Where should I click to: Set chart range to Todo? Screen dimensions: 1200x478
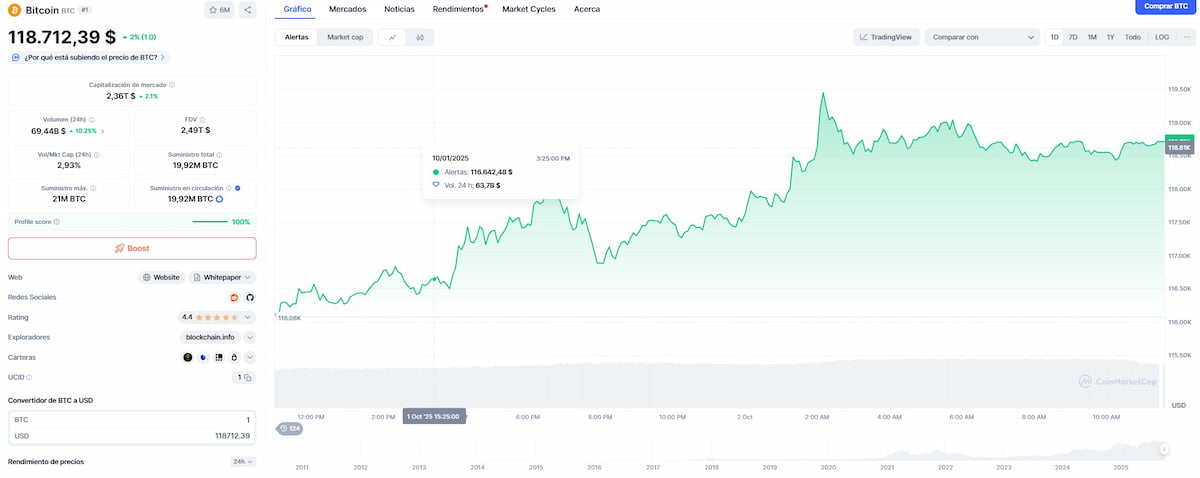pos(1132,37)
